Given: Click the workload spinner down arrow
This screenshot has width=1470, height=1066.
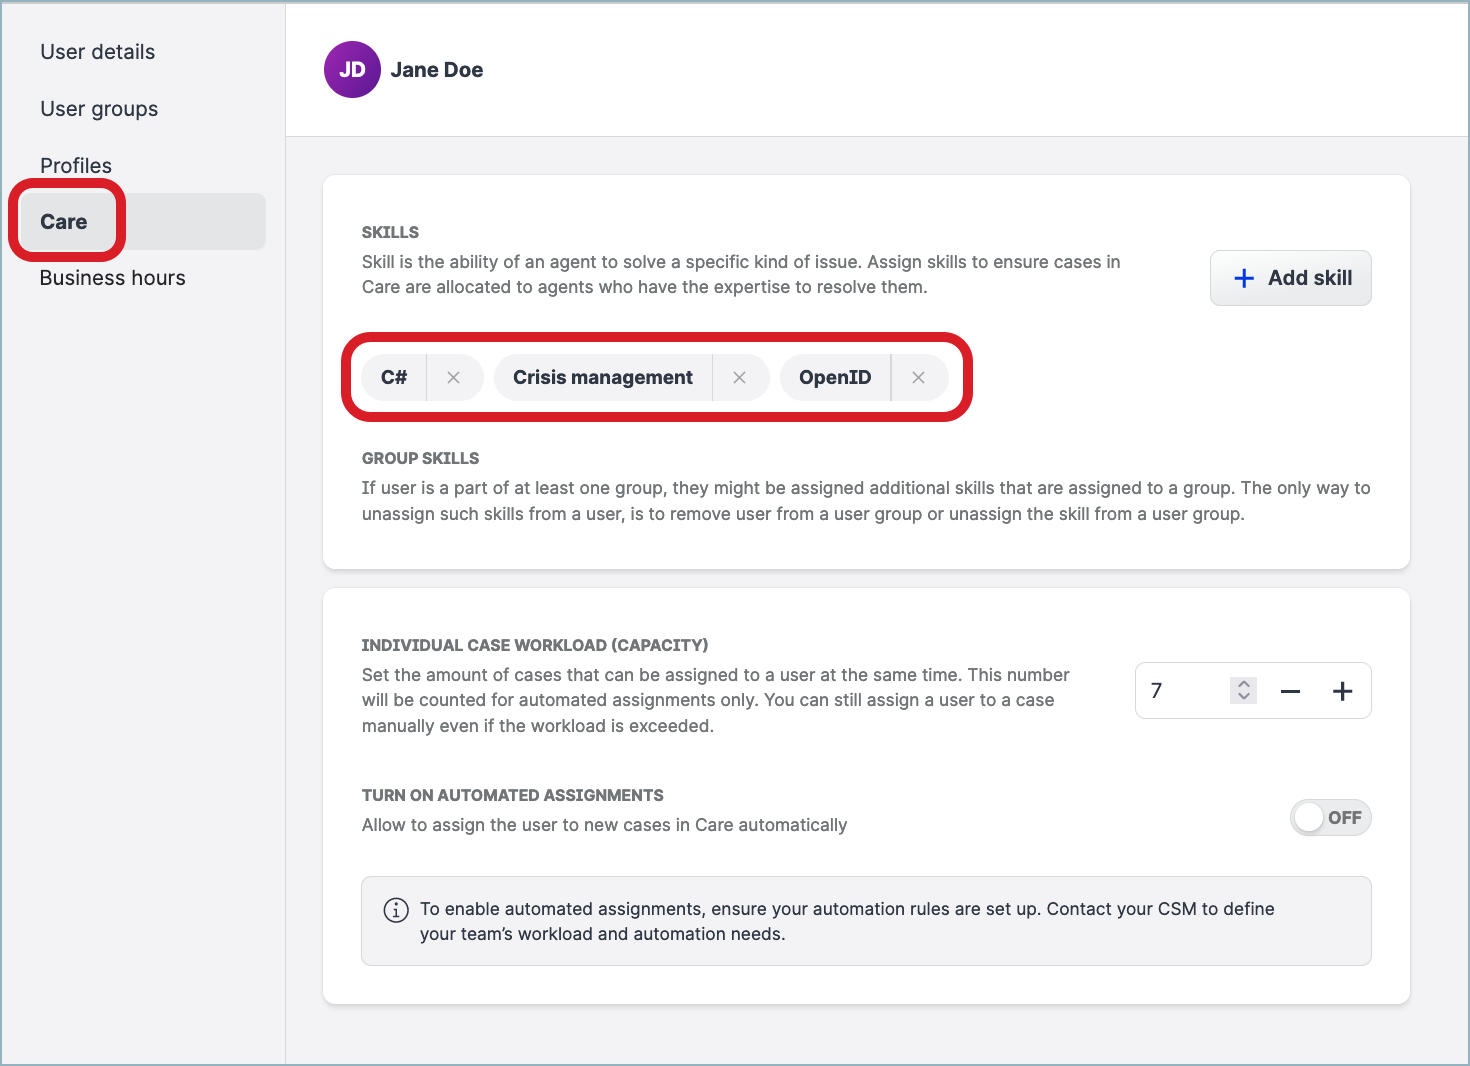Looking at the screenshot, I should point(1243,697).
